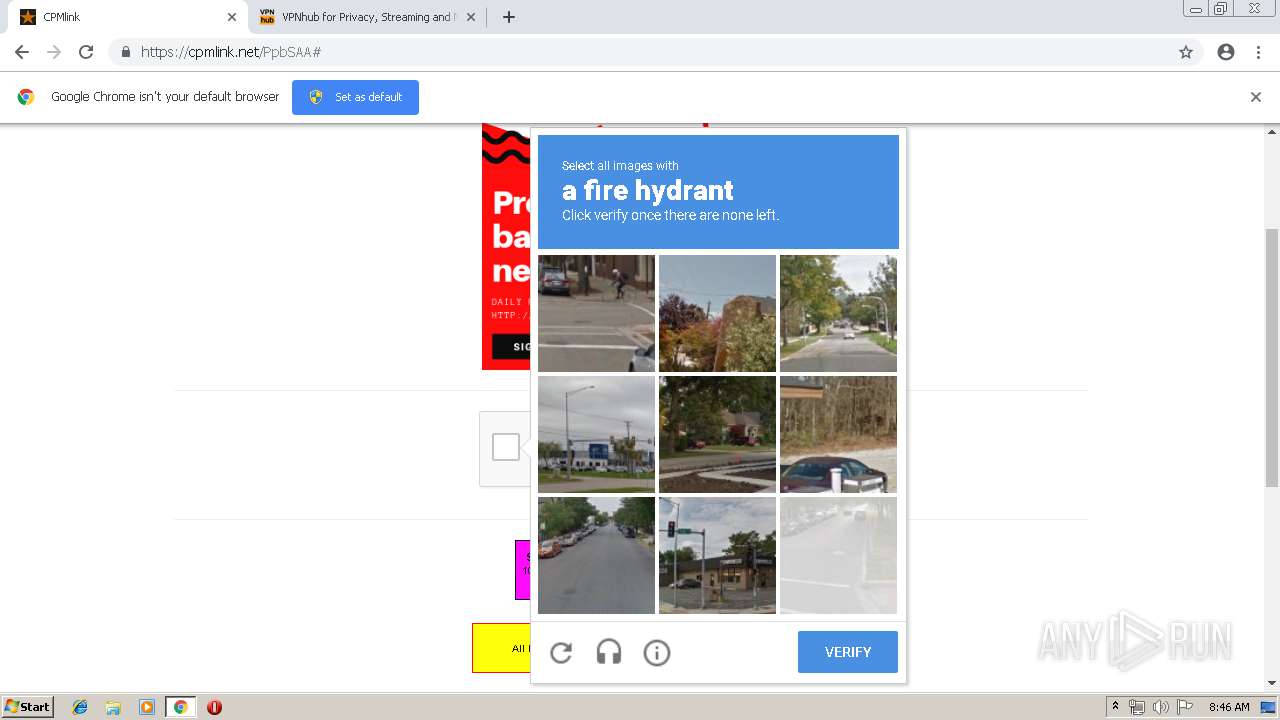Show hidden system tray icons
The height and width of the screenshot is (720, 1280).
pyautogui.click(x=1115, y=707)
